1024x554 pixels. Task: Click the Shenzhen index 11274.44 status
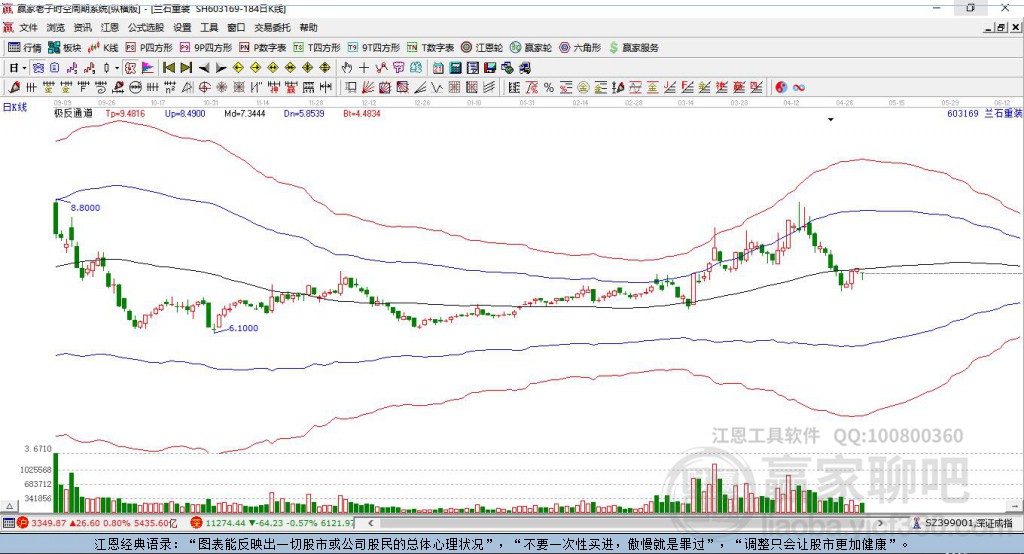tap(273, 523)
